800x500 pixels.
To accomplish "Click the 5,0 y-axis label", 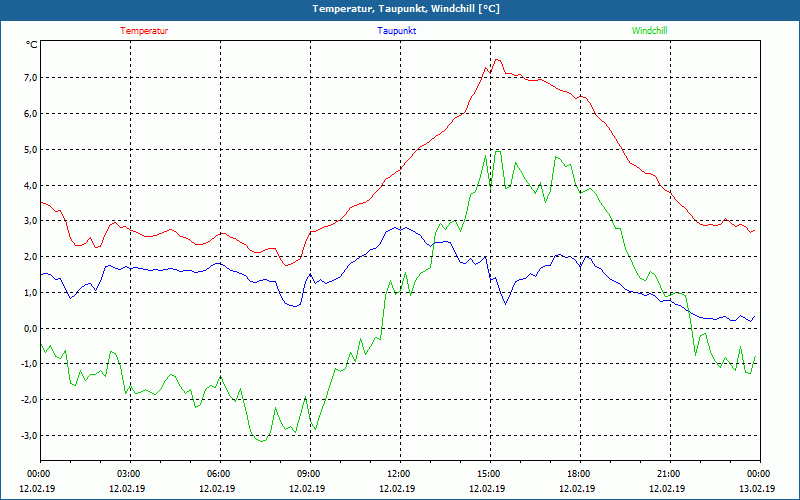I will pos(30,149).
